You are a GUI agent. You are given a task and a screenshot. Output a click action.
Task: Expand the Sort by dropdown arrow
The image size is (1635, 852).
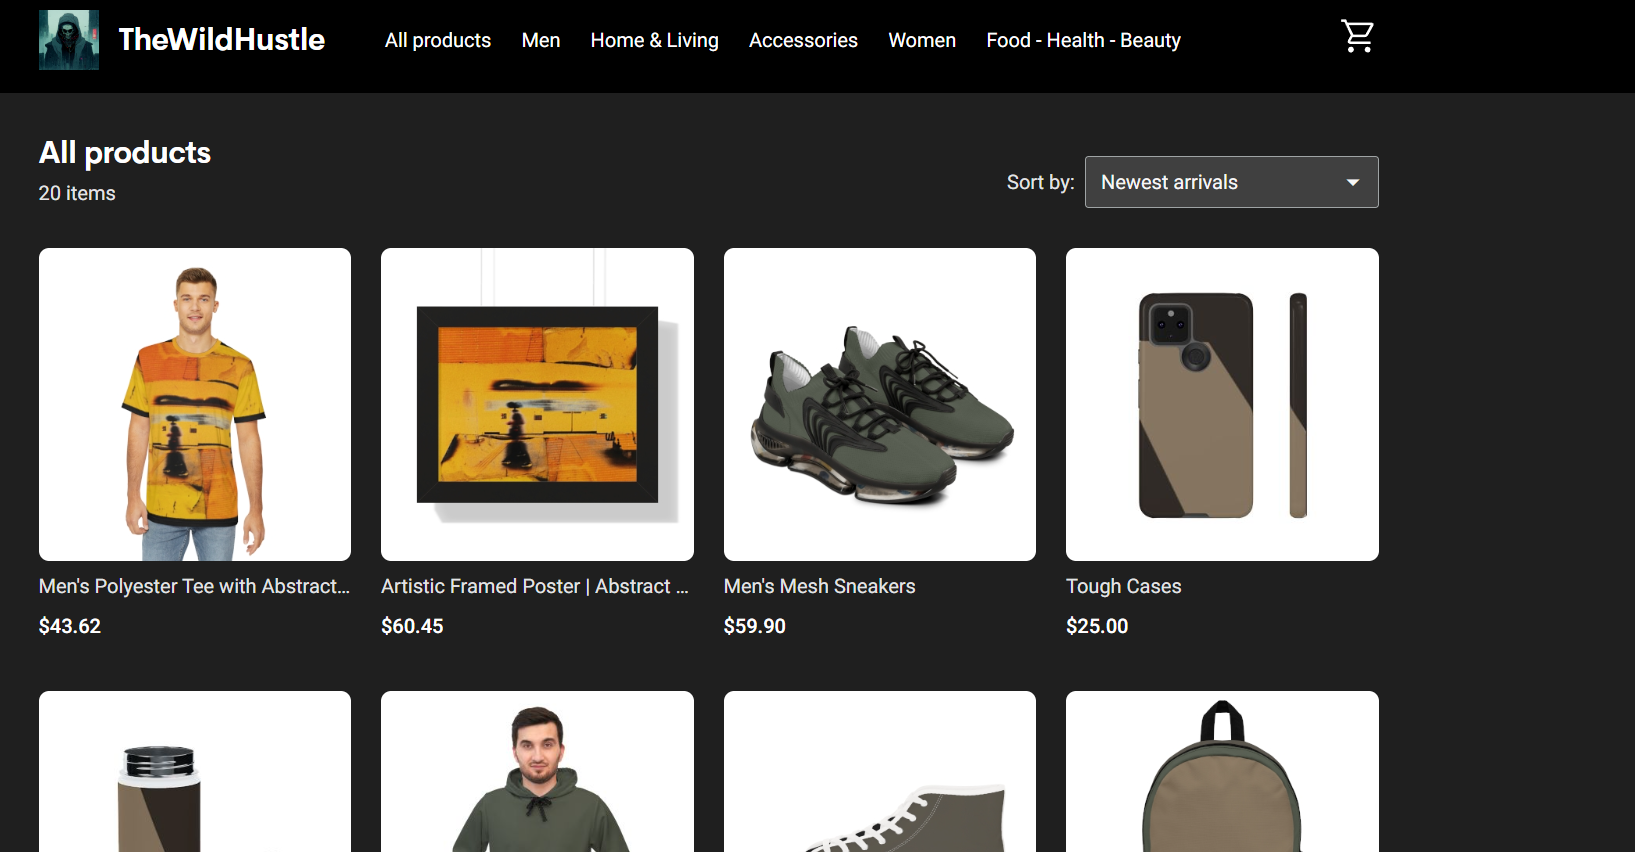coord(1352,182)
